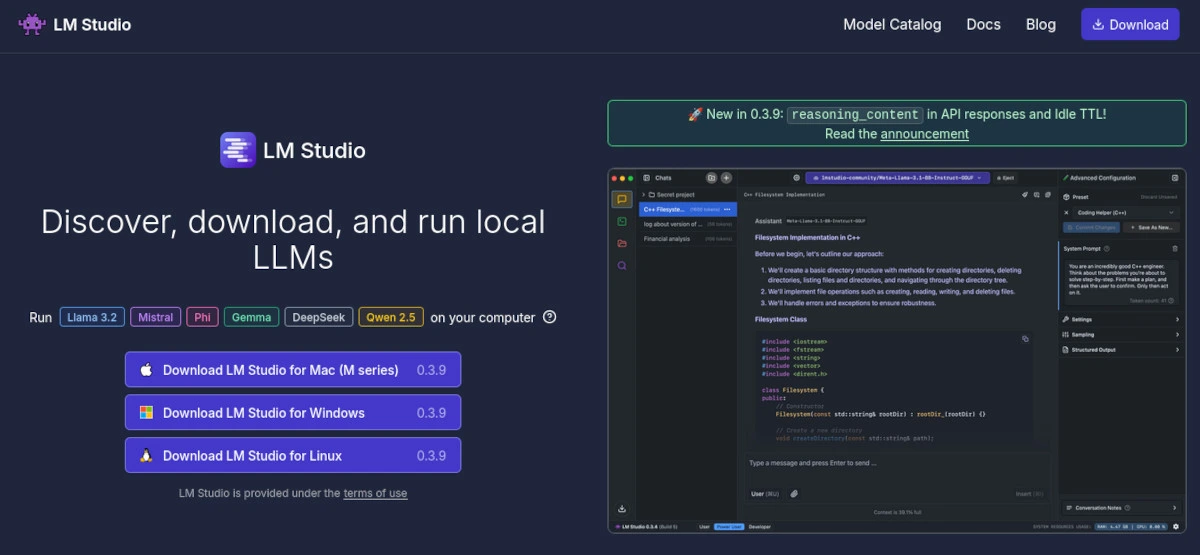Viewport: 1200px width, 555px height.
Task: Click the LM Studio robot logo in header
Action: tap(32, 24)
